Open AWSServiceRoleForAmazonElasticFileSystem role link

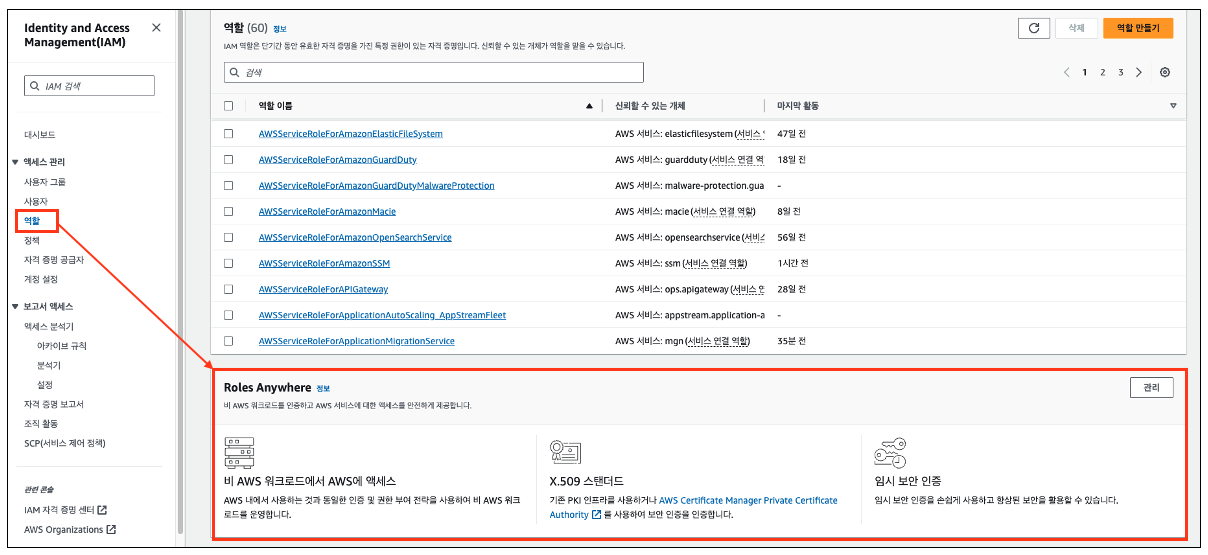click(350, 133)
